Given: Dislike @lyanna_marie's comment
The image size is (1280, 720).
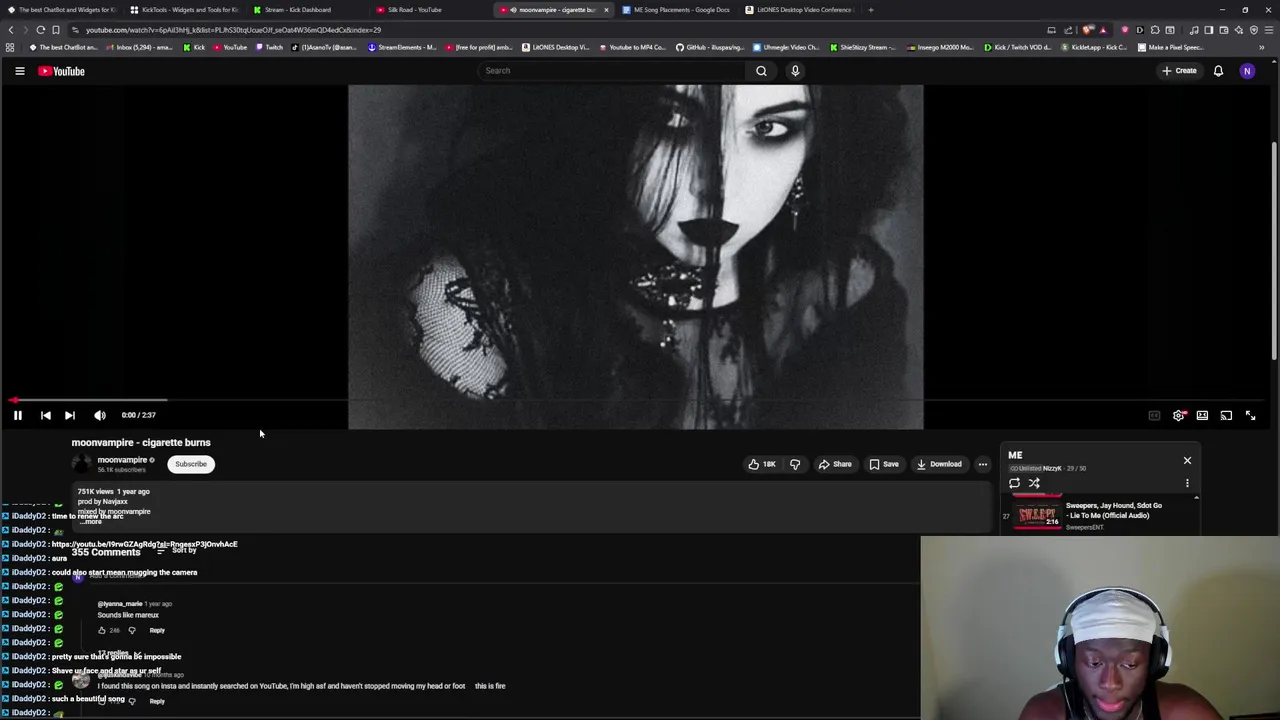Looking at the screenshot, I should pyautogui.click(x=132, y=630).
